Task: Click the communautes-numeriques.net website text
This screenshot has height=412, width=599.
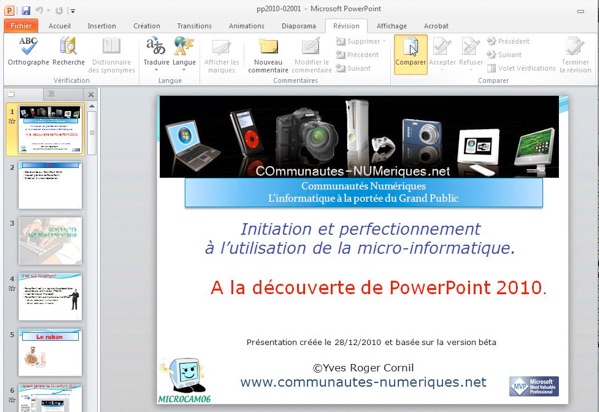Action: tap(363, 382)
